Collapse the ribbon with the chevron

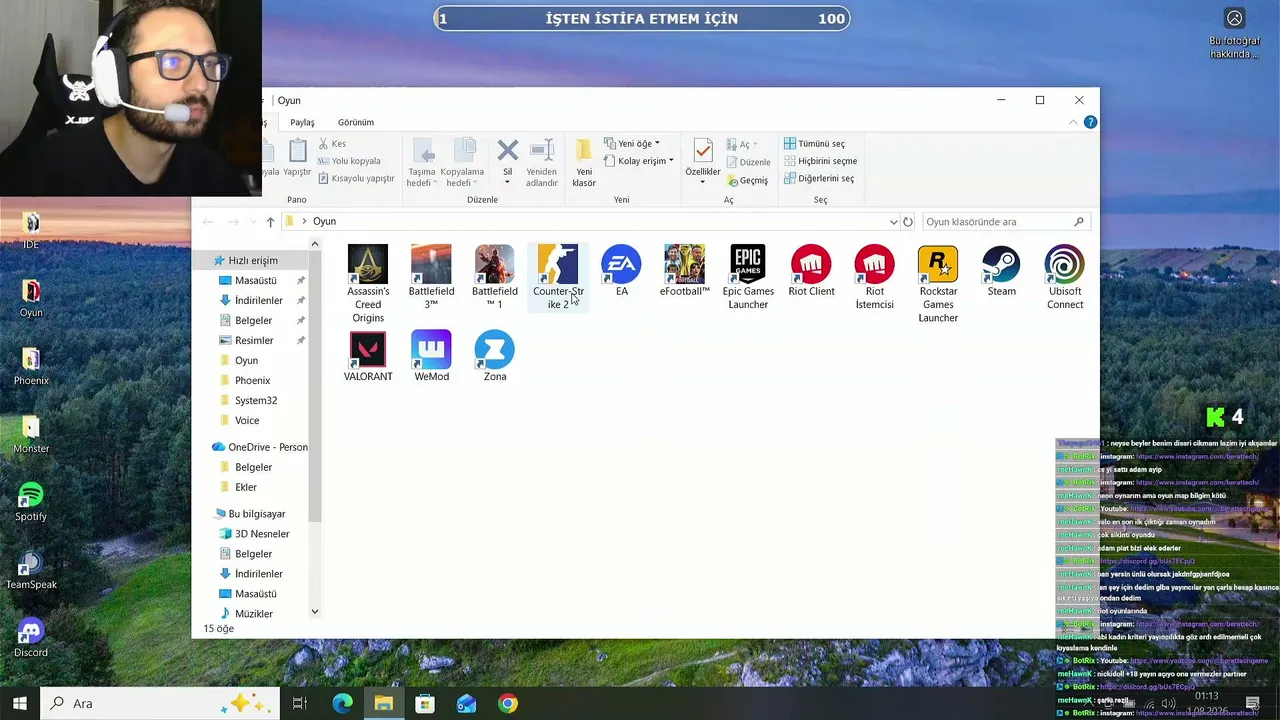pos(1073,122)
